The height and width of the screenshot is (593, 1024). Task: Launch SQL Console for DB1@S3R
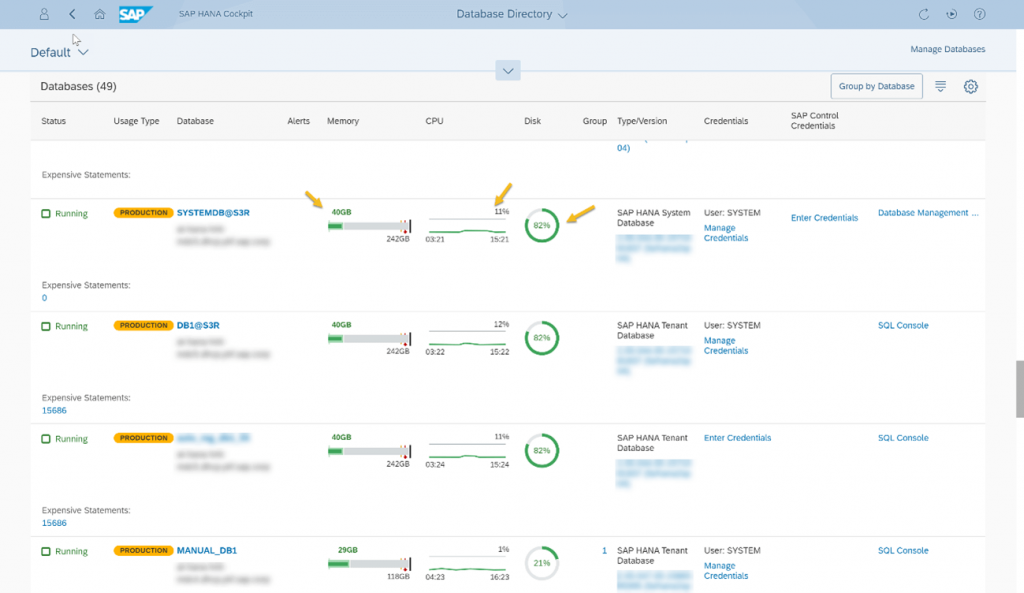[903, 325]
